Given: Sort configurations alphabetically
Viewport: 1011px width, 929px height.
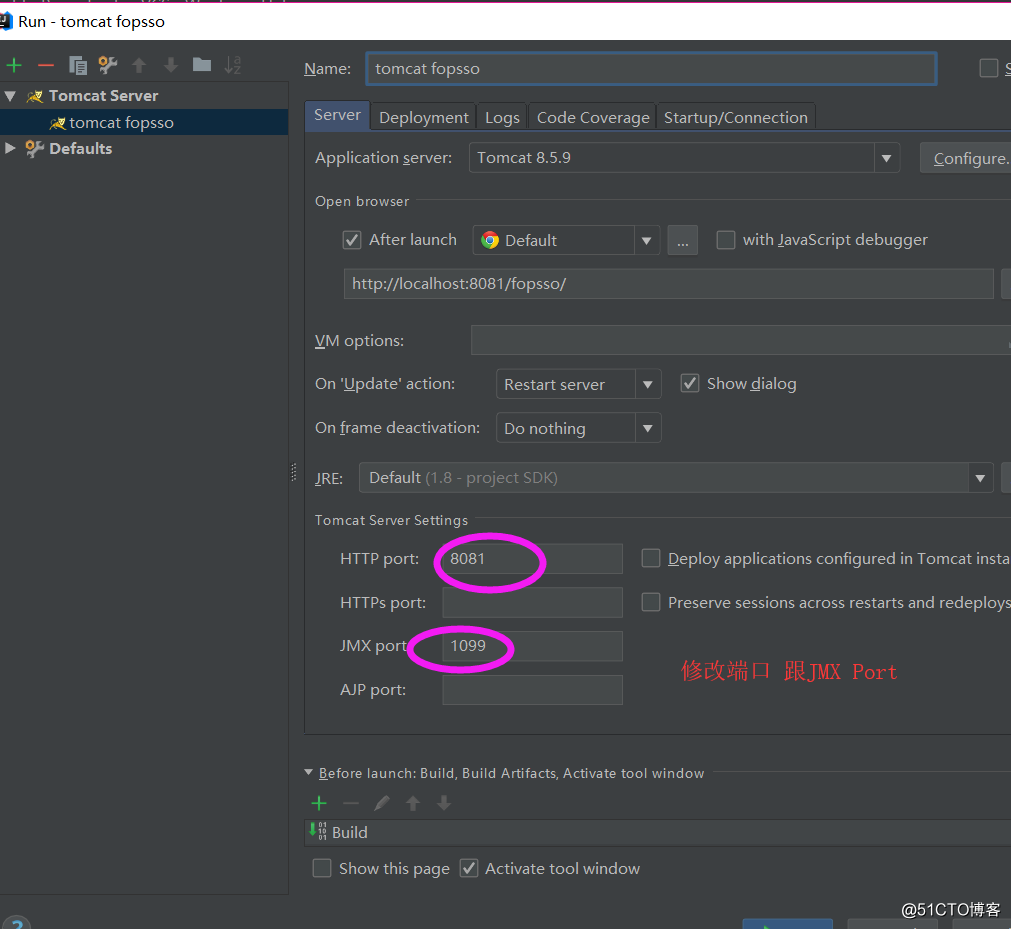Looking at the screenshot, I should [x=233, y=65].
